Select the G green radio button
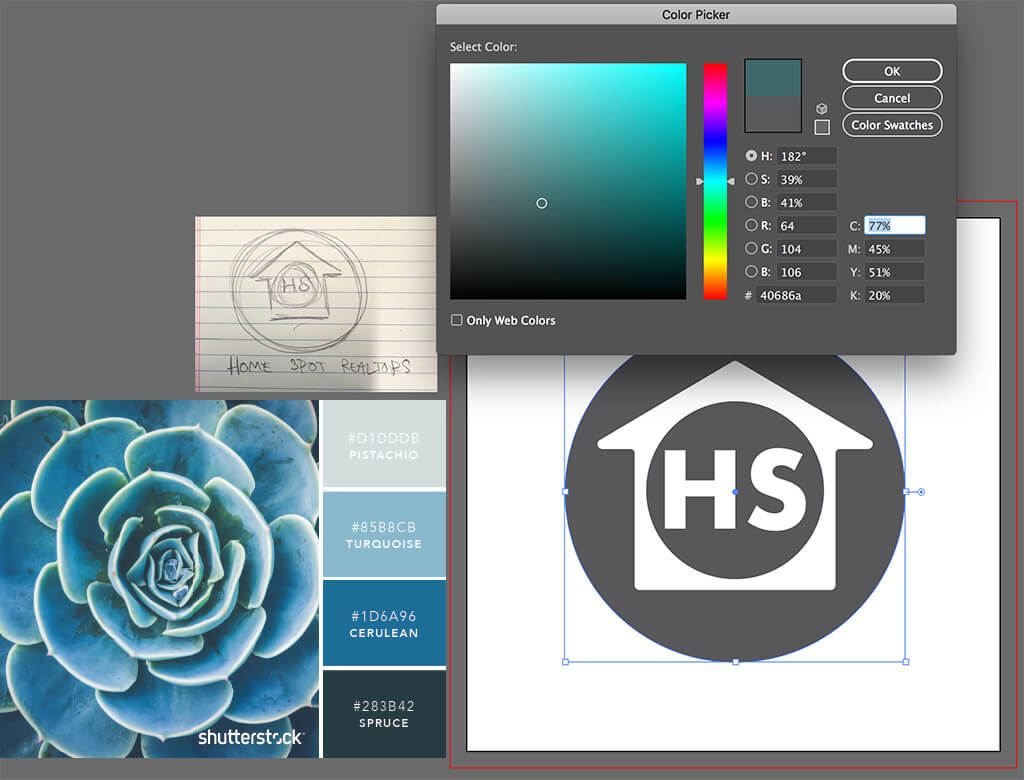Screen dimensions: 1024x780 [x=751, y=248]
